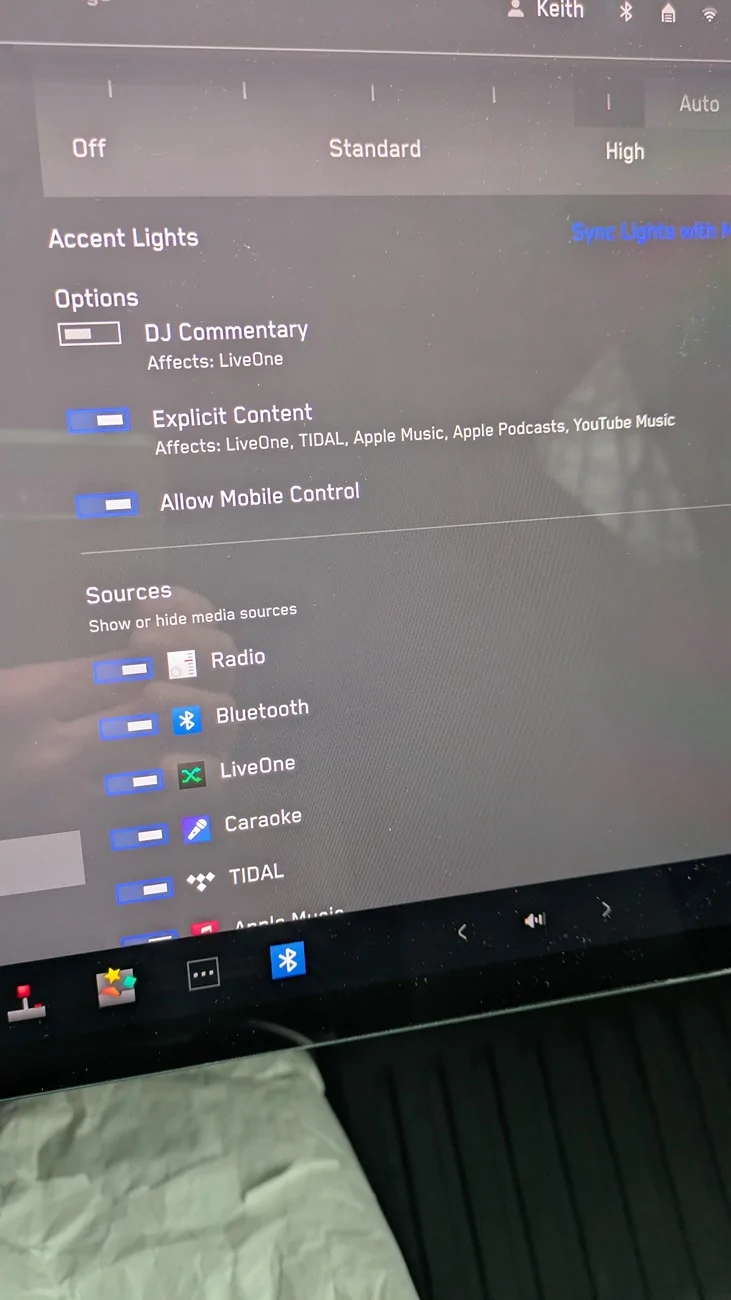Toggle the LiveOne source switch
Viewport: 731px width, 1300px height.
point(134,780)
